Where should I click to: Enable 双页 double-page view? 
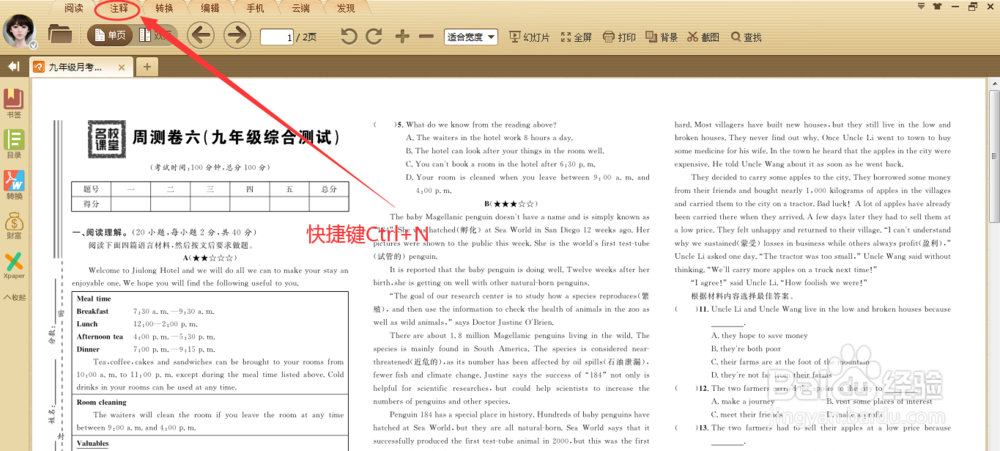tap(156, 36)
